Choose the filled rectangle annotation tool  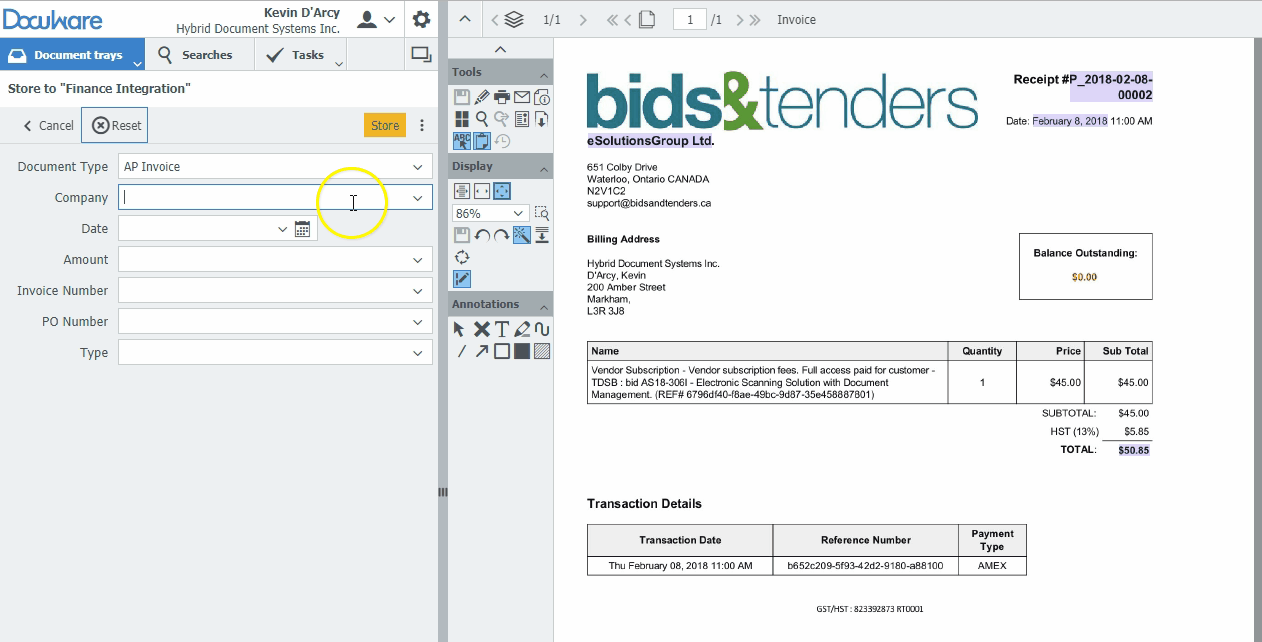pyautogui.click(x=522, y=351)
